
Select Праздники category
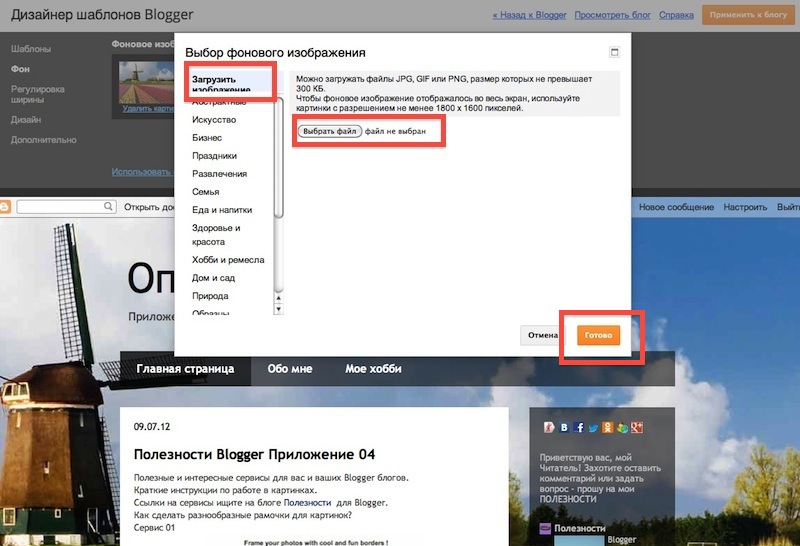click(214, 156)
